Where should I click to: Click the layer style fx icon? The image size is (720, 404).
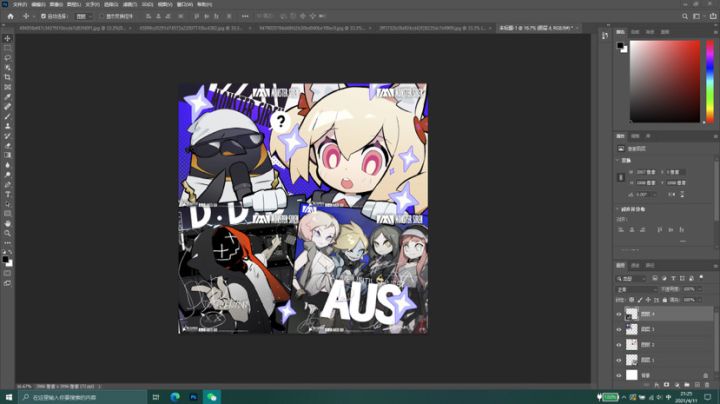(657, 385)
